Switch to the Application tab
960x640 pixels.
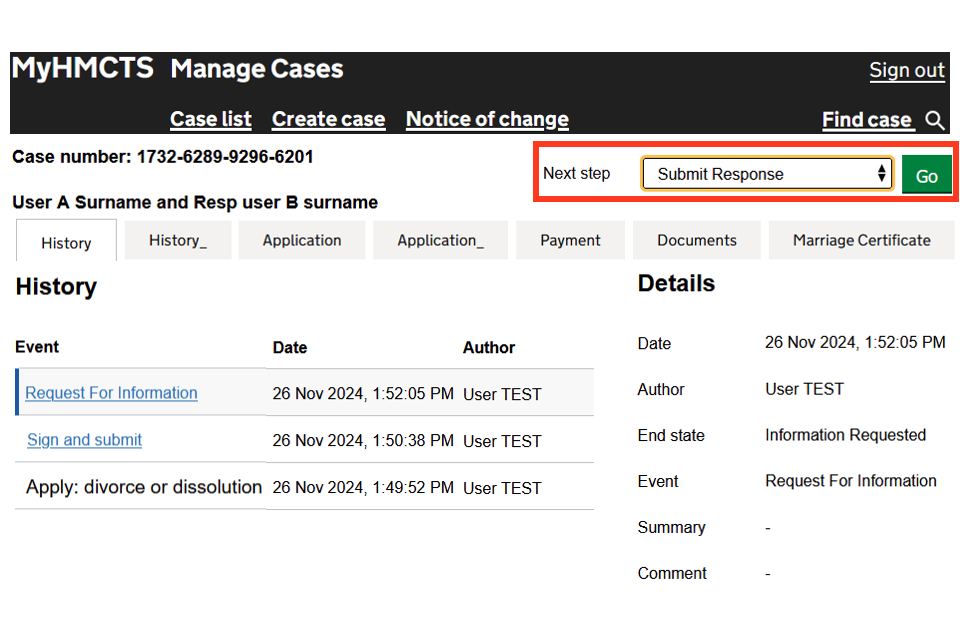[x=302, y=240]
